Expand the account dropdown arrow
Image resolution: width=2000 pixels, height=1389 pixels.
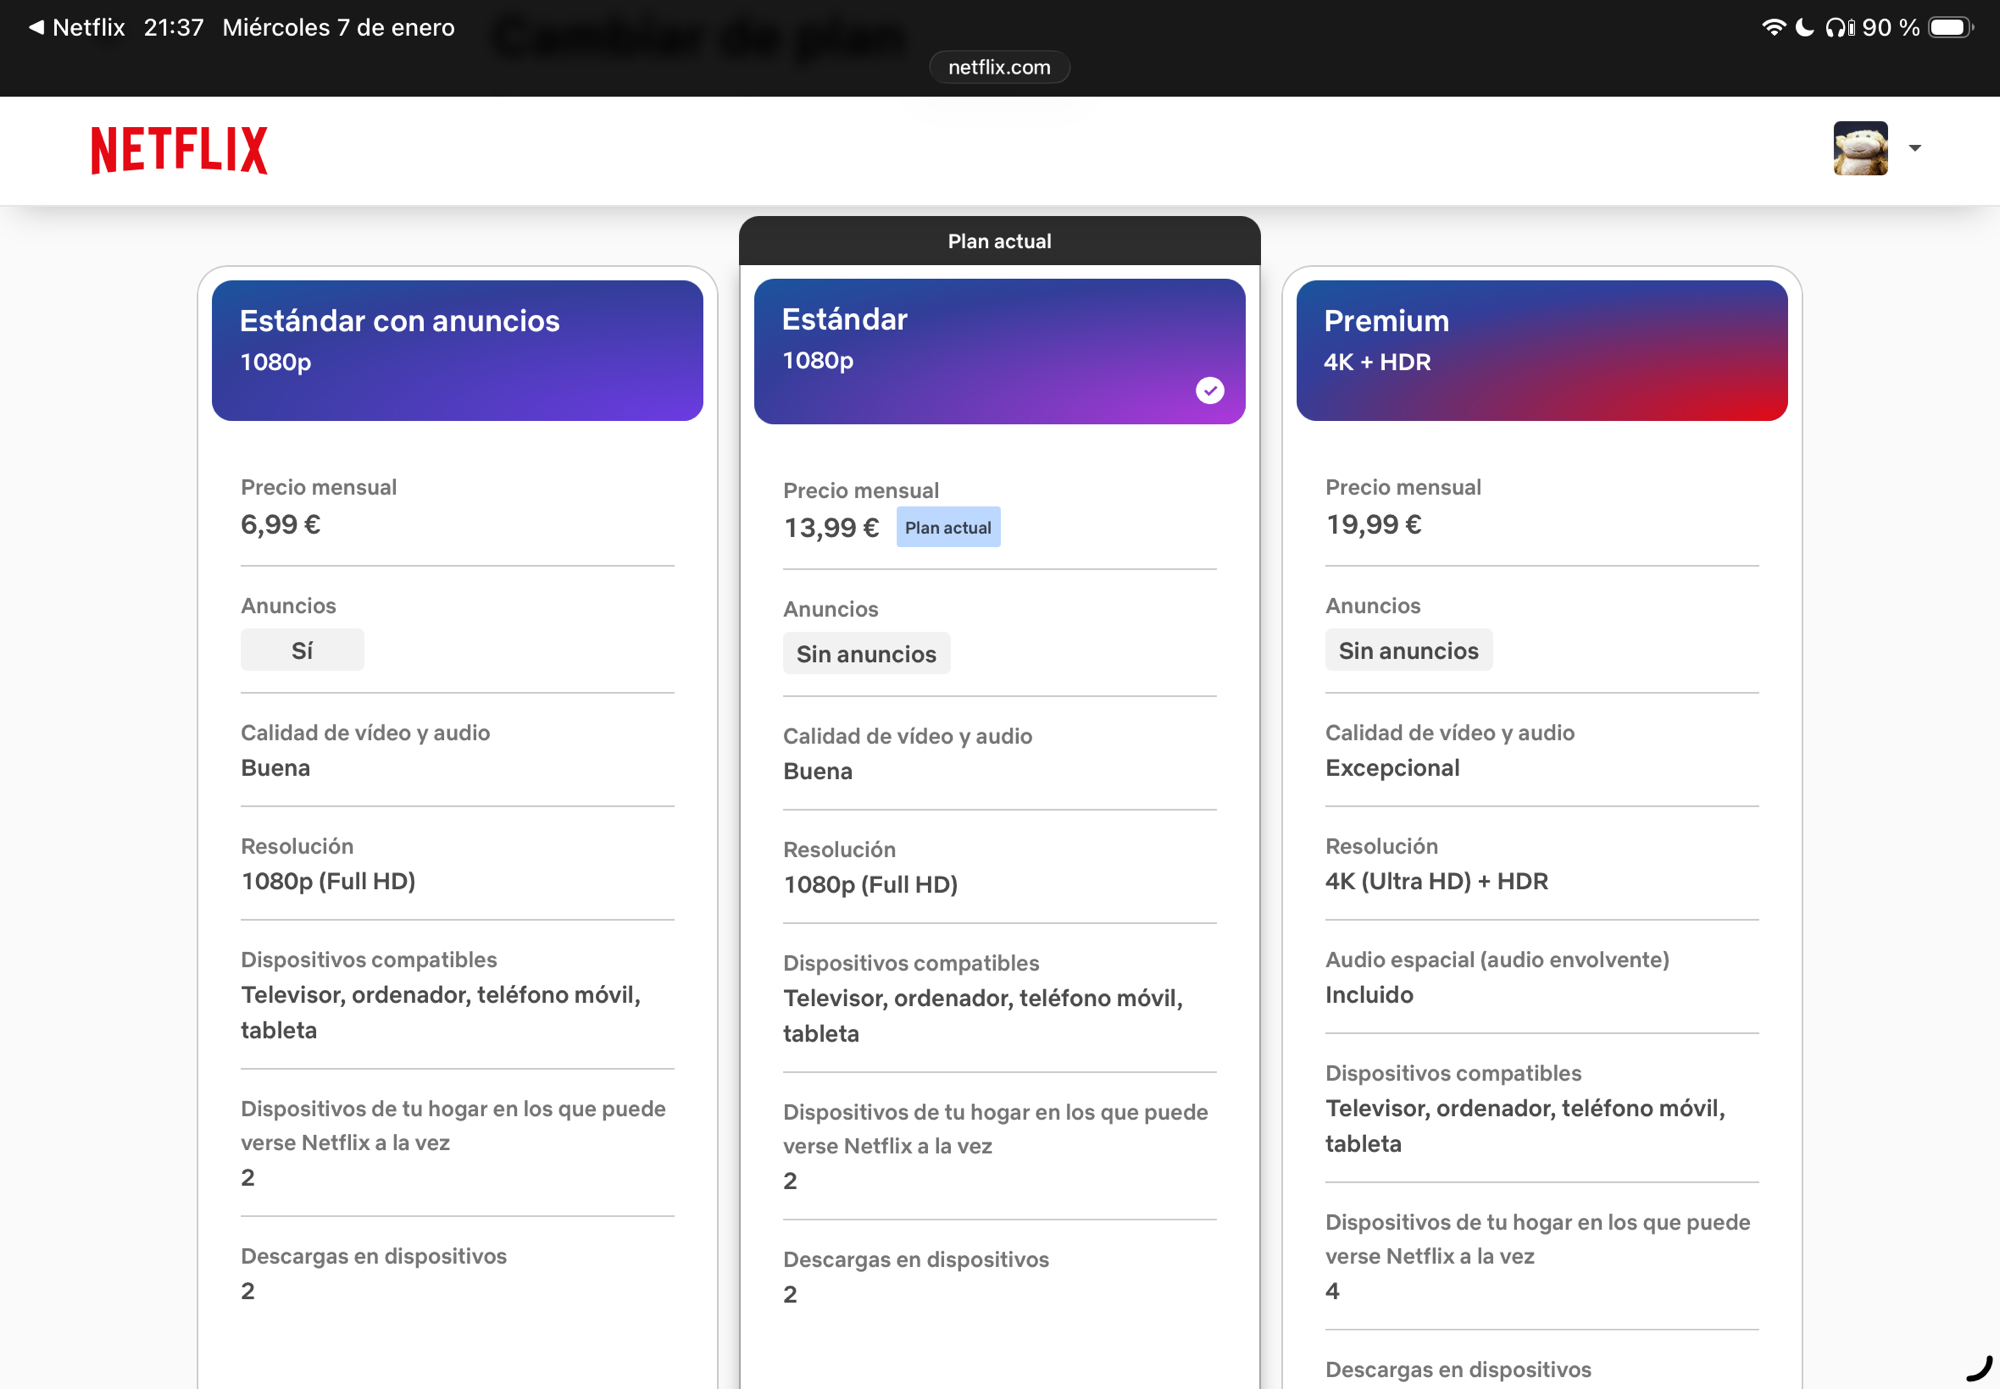pyautogui.click(x=1915, y=148)
